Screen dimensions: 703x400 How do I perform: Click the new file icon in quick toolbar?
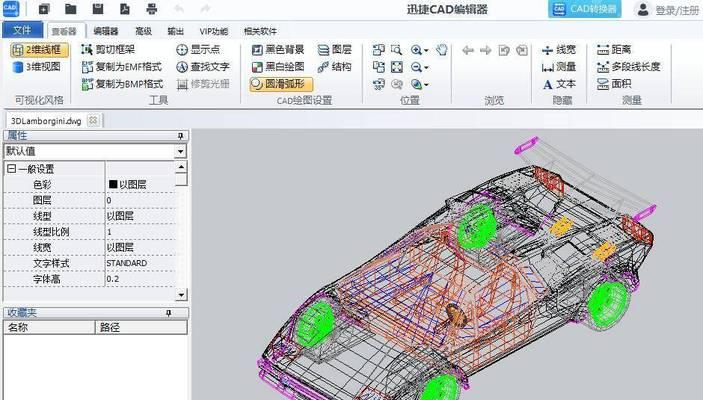[x=43, y=9]
